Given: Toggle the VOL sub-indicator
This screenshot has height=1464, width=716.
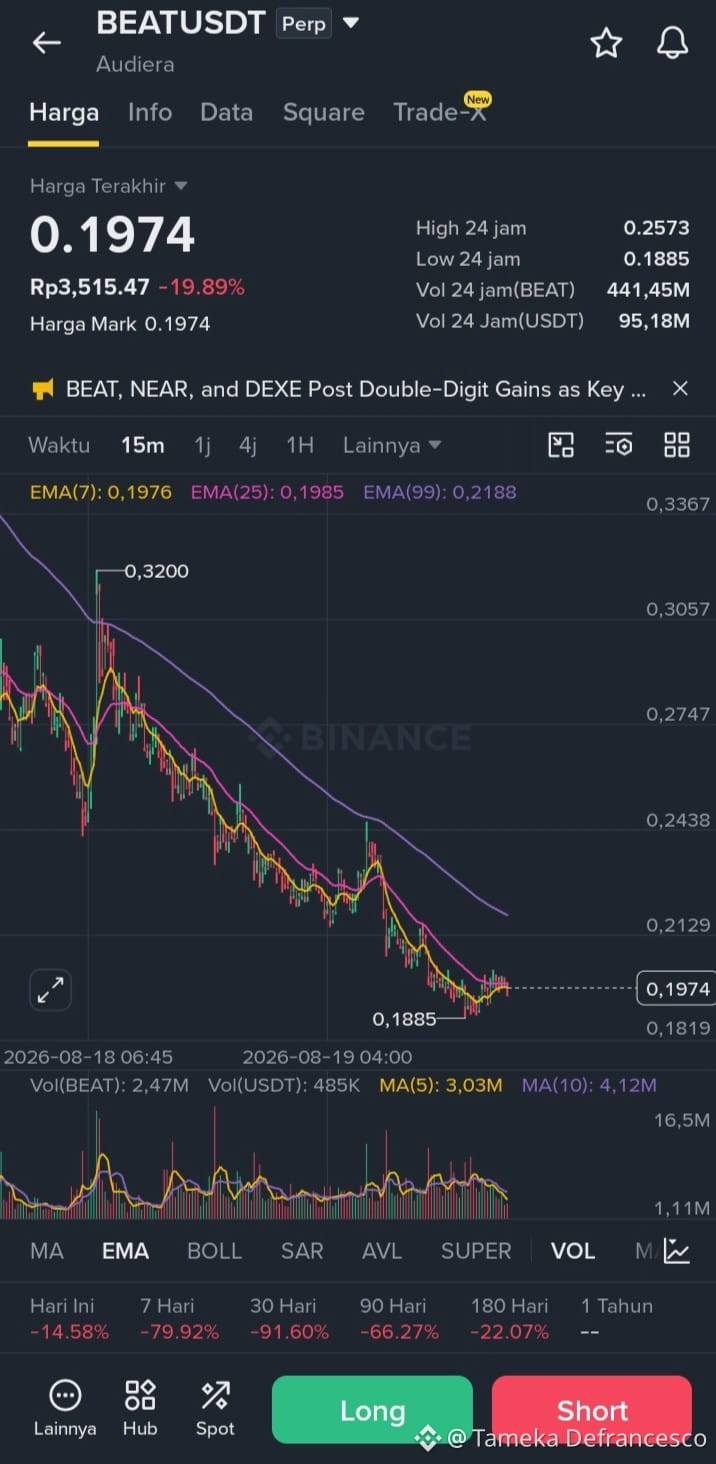Looking at the screenshot, I should coord(573,1251).
